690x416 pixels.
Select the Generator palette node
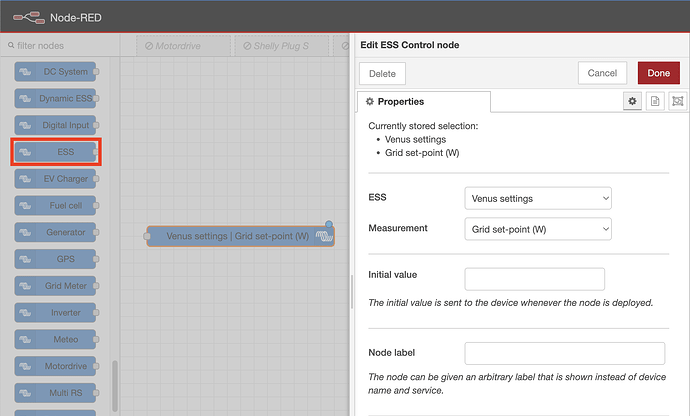(57, 232)
